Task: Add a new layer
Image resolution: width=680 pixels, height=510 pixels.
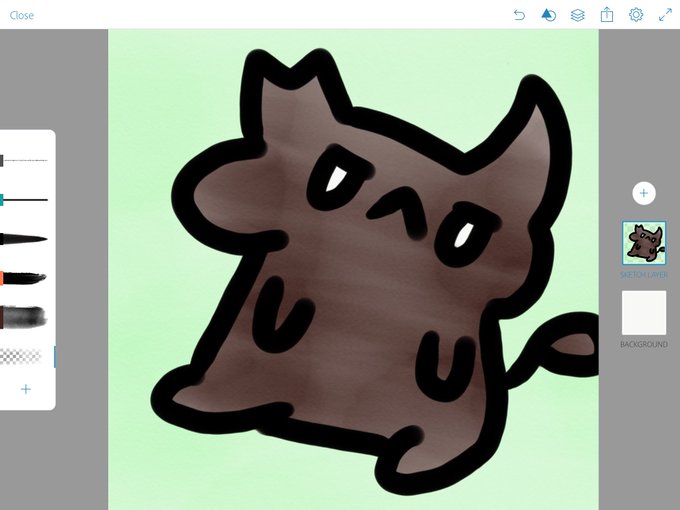Action: (644, 193)
